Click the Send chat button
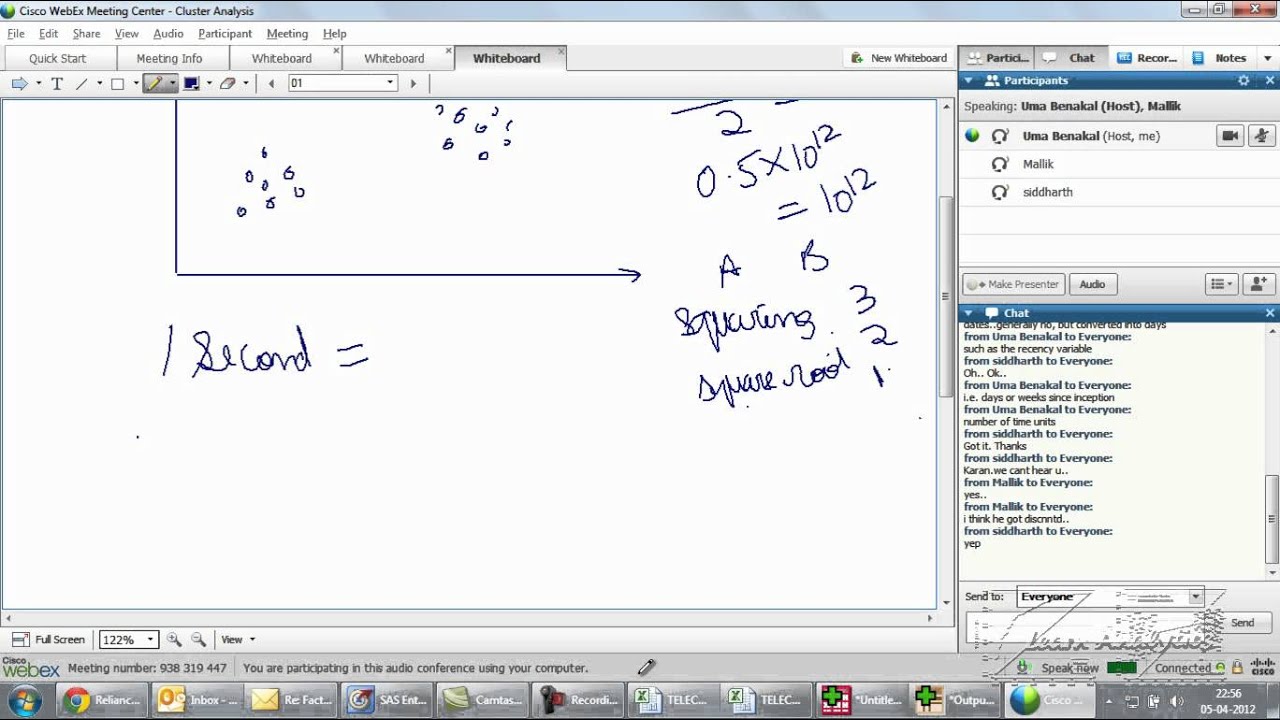 point(1242,622)
